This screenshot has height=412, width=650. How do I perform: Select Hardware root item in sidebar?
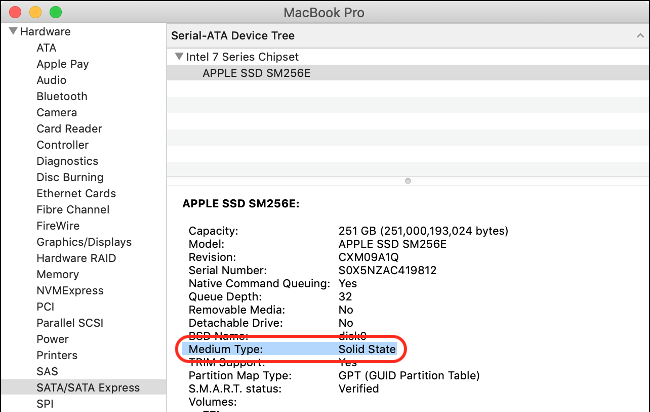click(45, 31)
